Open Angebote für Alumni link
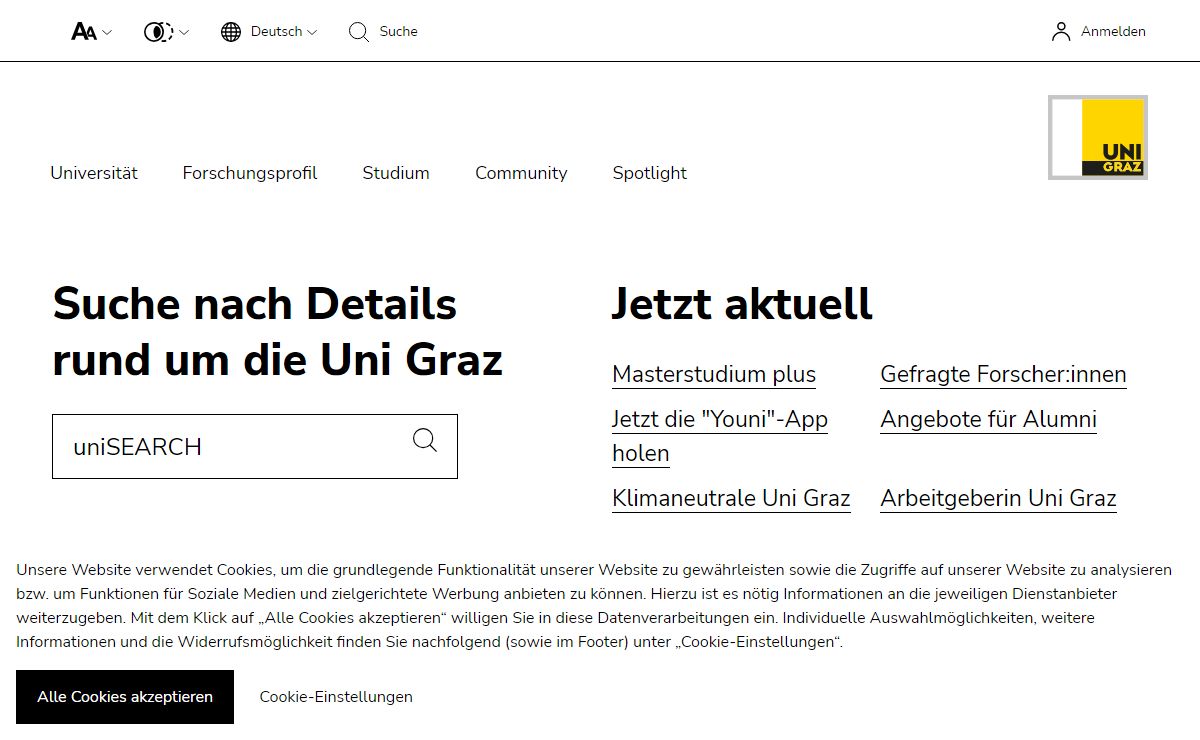 [x=988, y=420]
